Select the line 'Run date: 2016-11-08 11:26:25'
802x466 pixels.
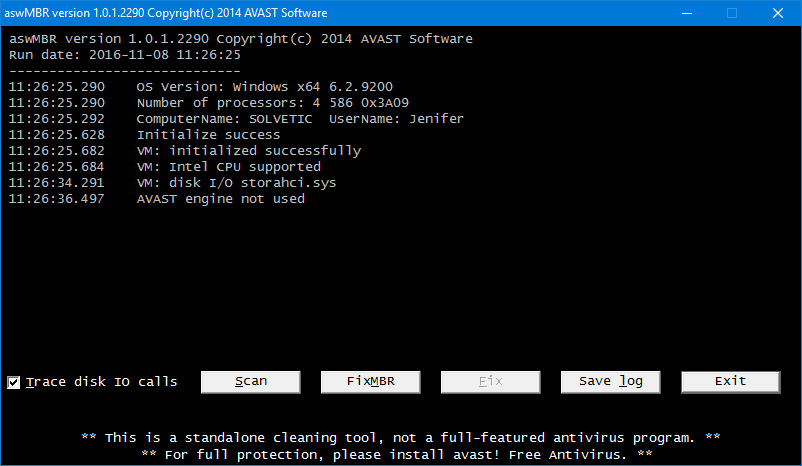[125, 55]
